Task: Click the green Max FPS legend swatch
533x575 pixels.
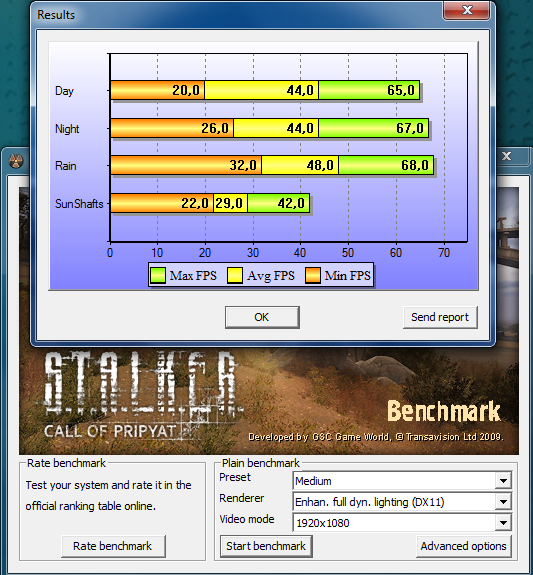Action: coord(158,275)
